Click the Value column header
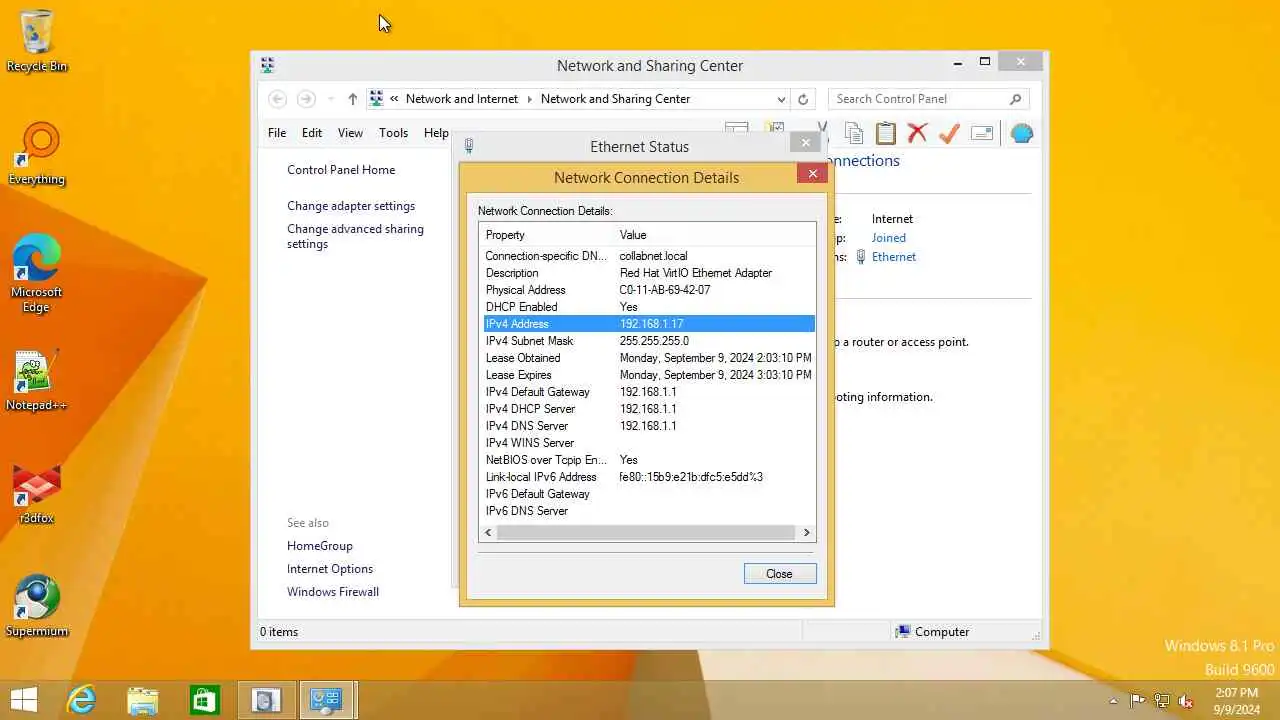The image size is (1280, 720). pyautogui.click(x=715, y=235)
